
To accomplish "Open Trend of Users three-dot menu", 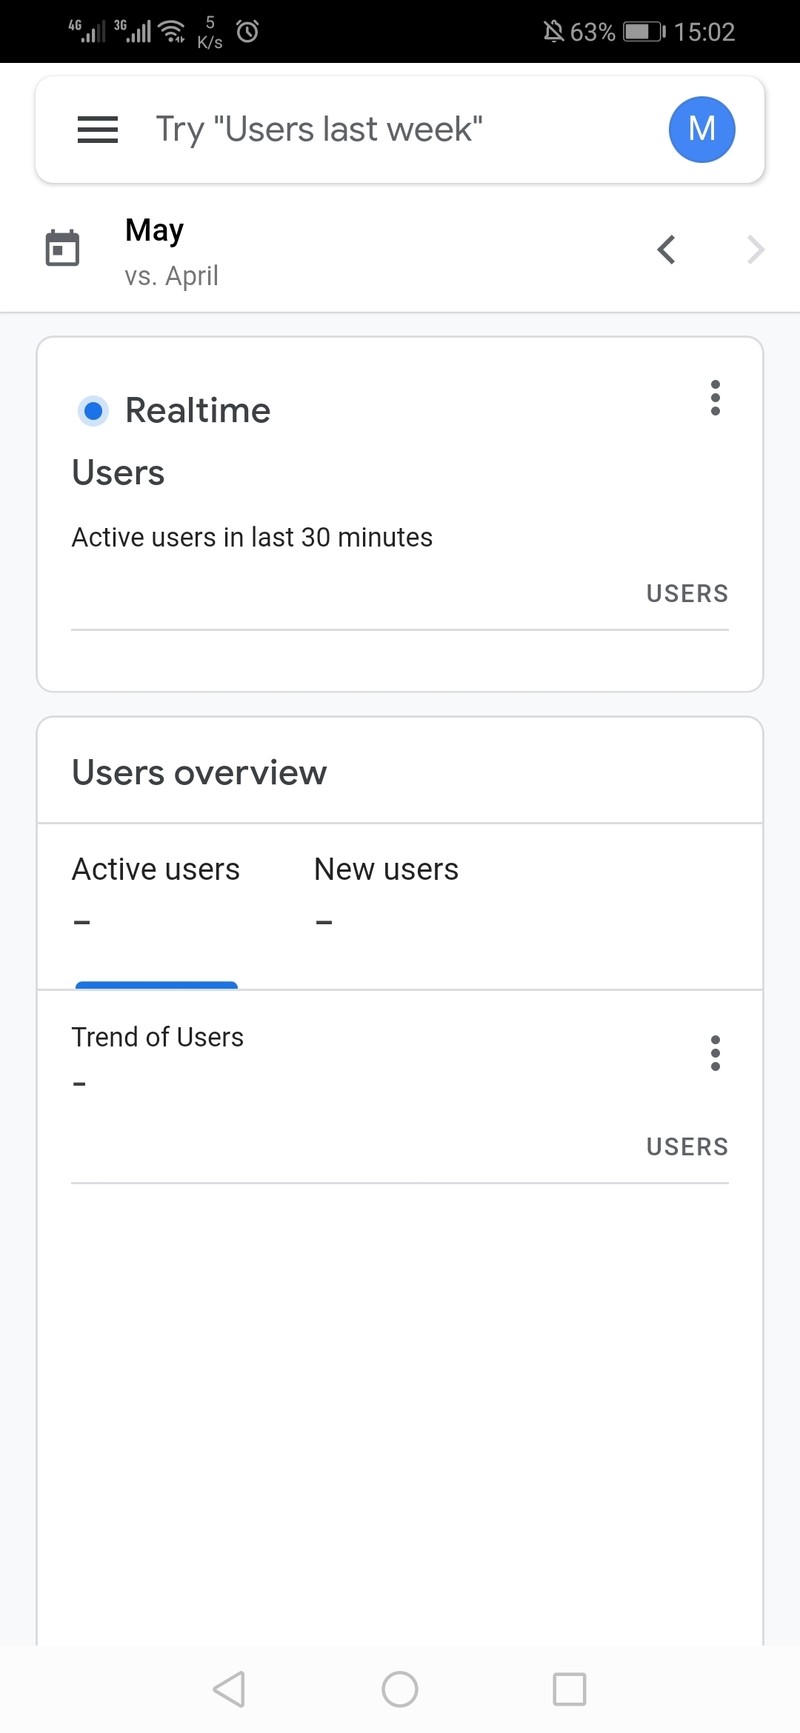I will tap(715, 1053).
